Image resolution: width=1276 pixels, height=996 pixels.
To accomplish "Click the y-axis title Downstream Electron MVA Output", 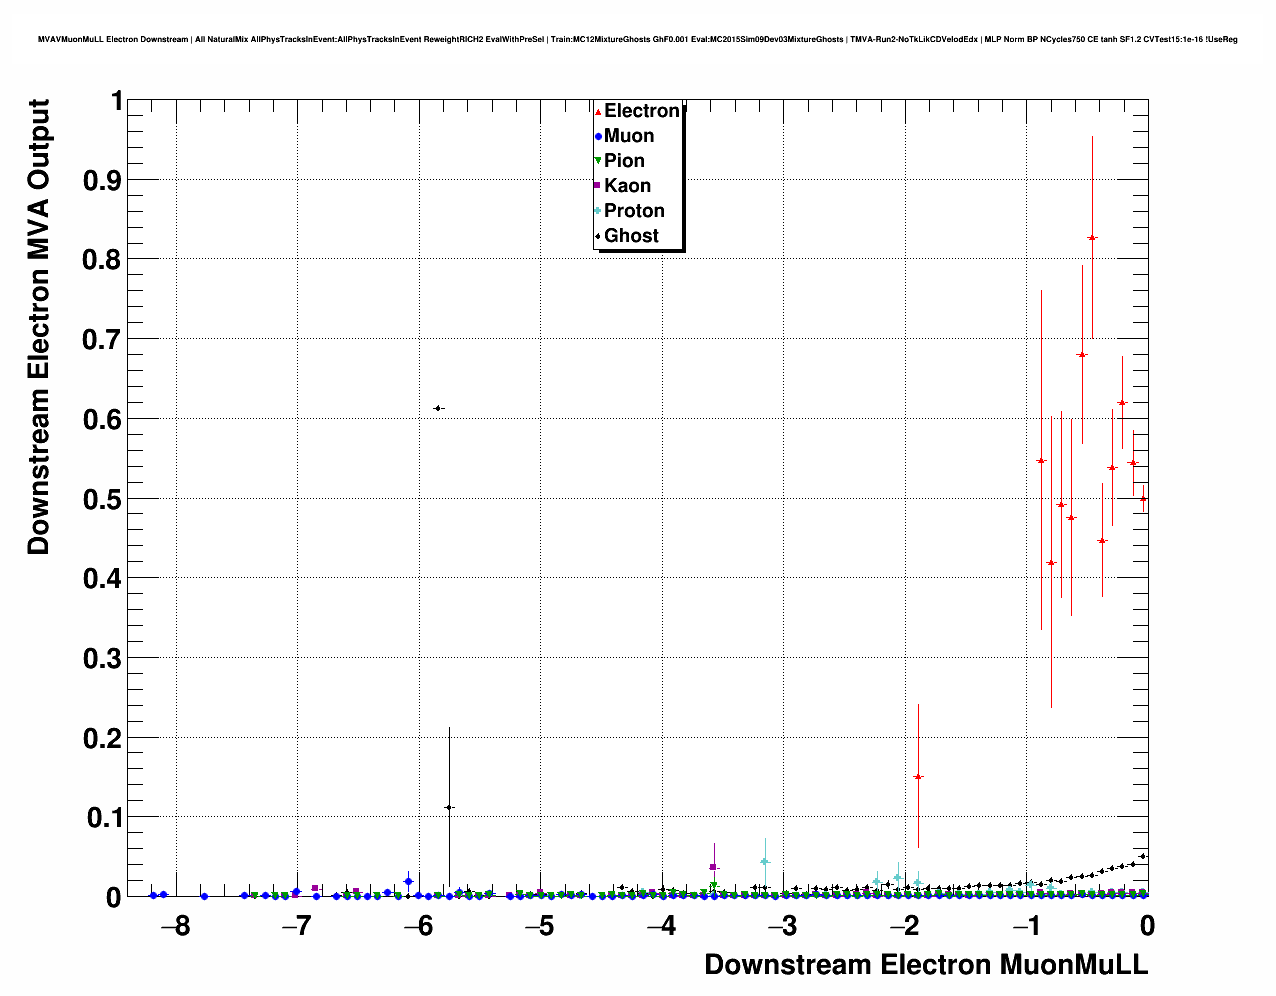I will [x=38, y=327].
